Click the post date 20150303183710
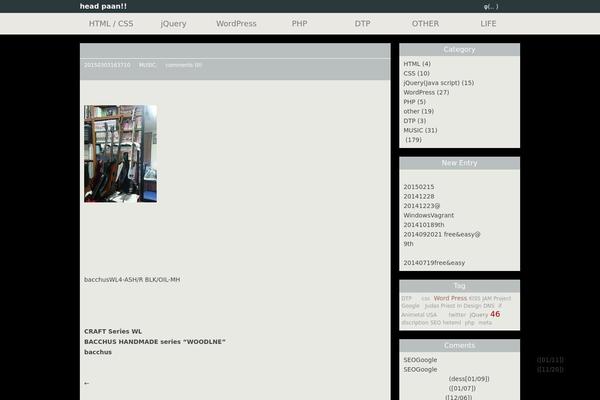This screenshot has height=400, width=600. pyautogui.click(x=107, y=65)
